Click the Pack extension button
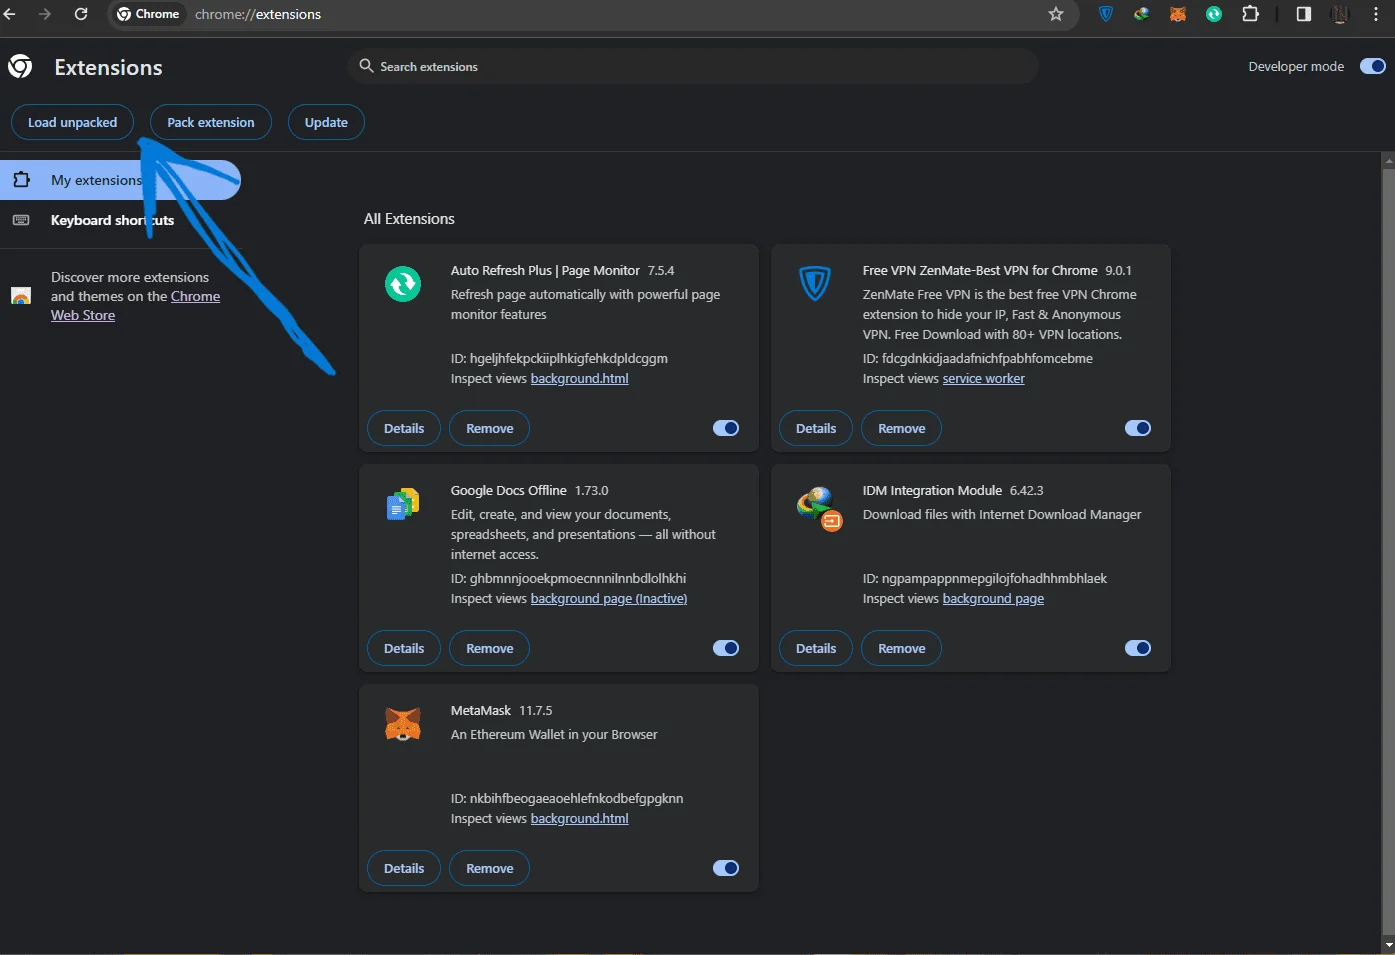 (x=211, y=122)
